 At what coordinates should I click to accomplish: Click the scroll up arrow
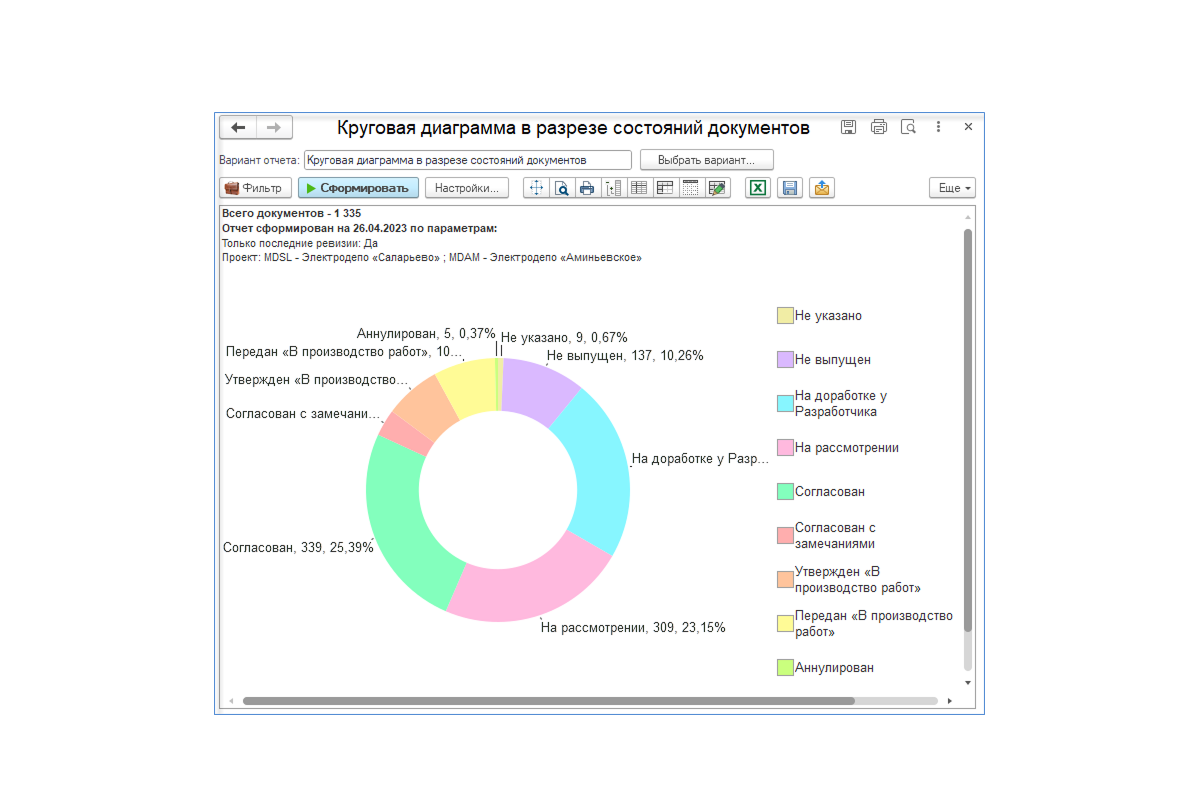[x=967, y=216]
